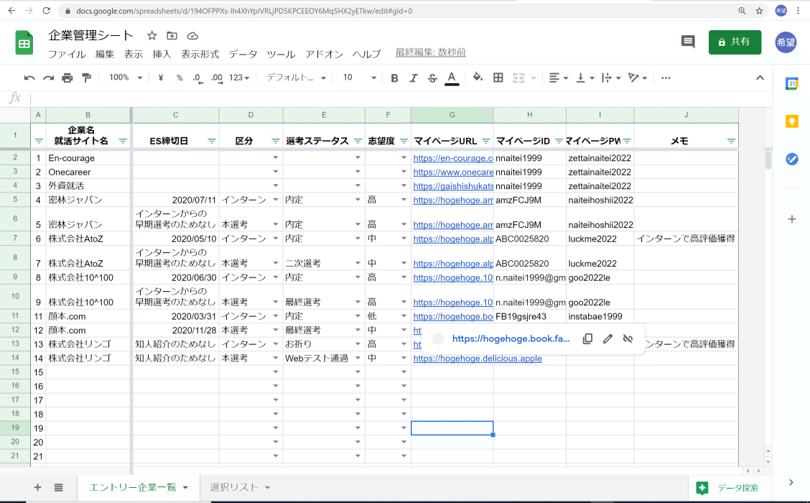Open the number format 123 dropdown

tap(239, 78)
